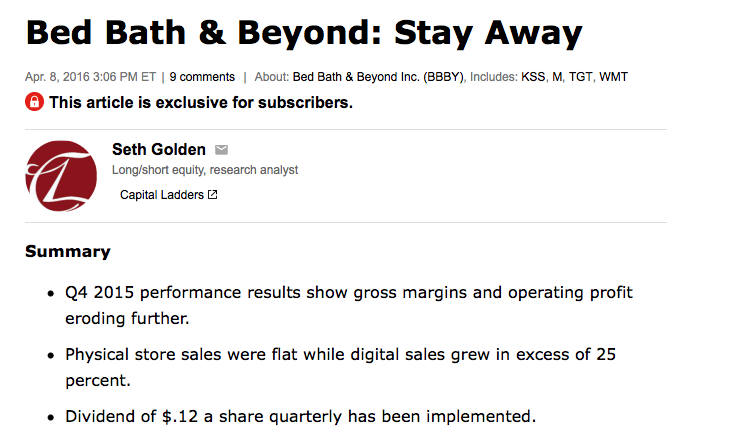Go to the TGT ticker link

click(x=581, y=77)
